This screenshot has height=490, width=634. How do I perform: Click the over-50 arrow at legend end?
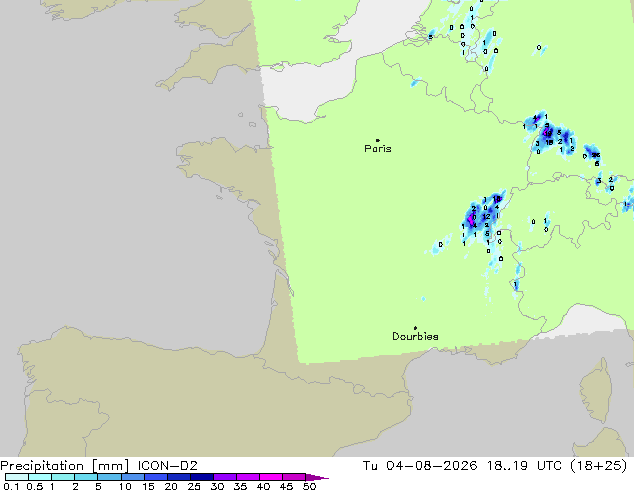[x=317, y=477]
